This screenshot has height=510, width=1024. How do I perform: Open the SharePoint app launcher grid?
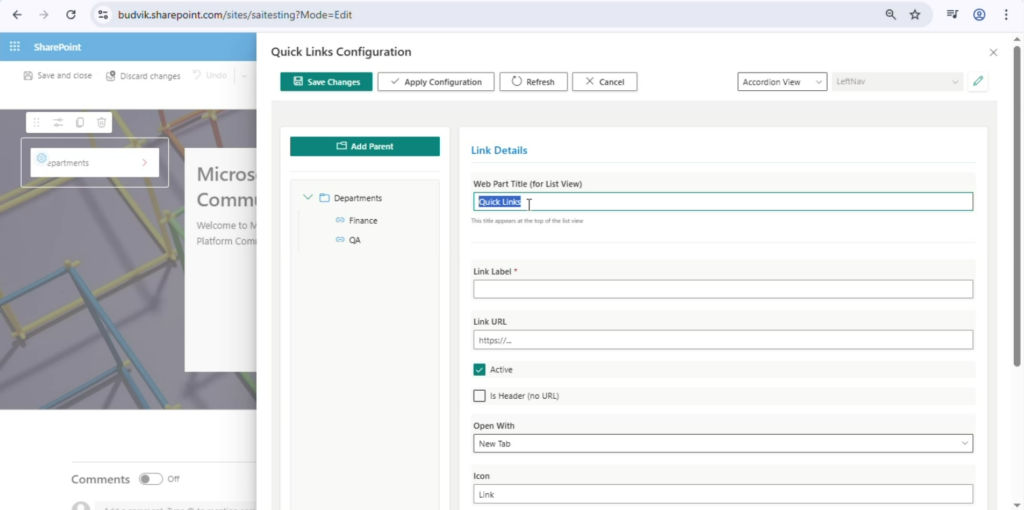tap(15, 47)
